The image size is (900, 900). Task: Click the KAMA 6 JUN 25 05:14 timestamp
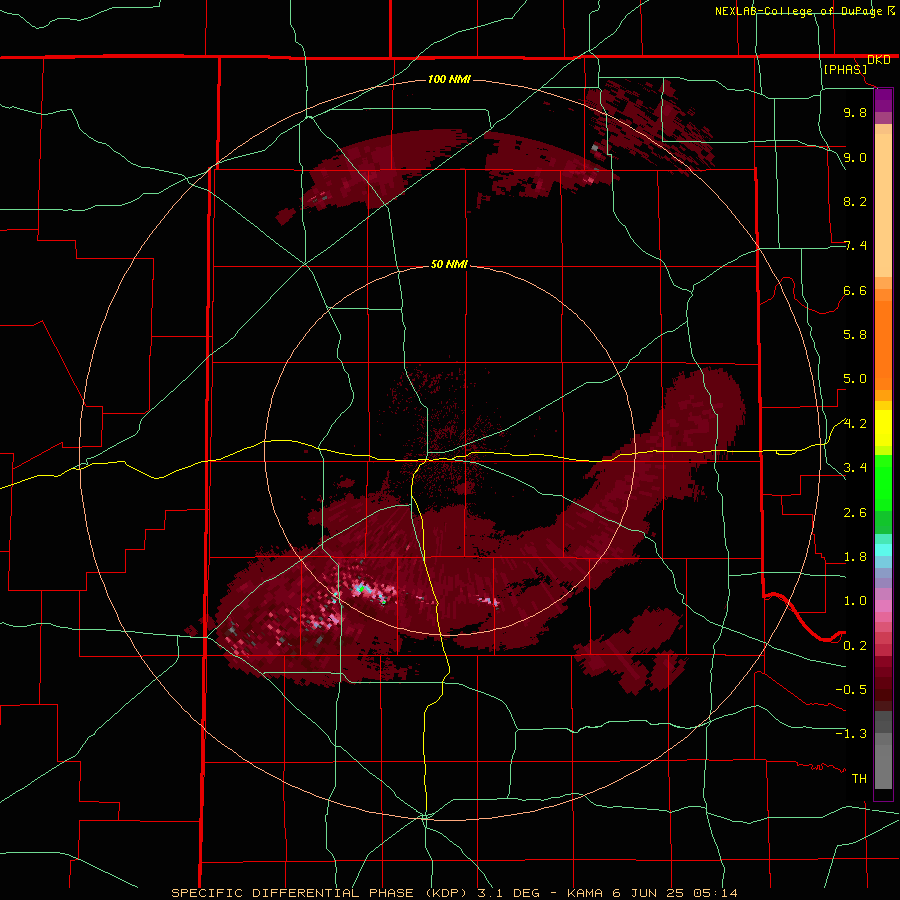(651, 893)
